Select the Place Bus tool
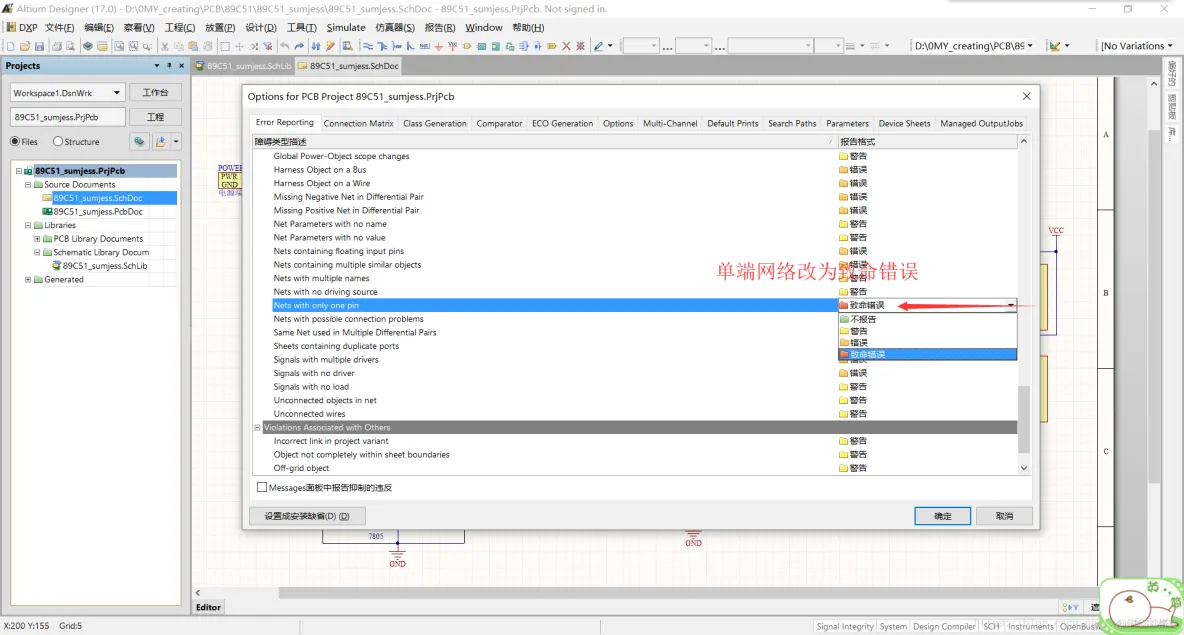The height and width of the screenshot is (635, 1184). 382,46
